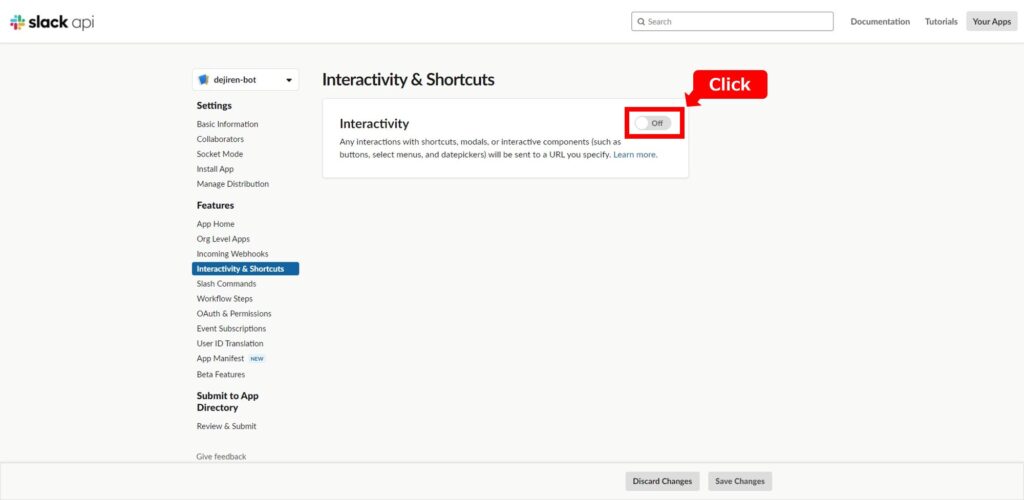1024x500 pixels.
Task: Click the search magnifier icon
Action: click(641, 22)
